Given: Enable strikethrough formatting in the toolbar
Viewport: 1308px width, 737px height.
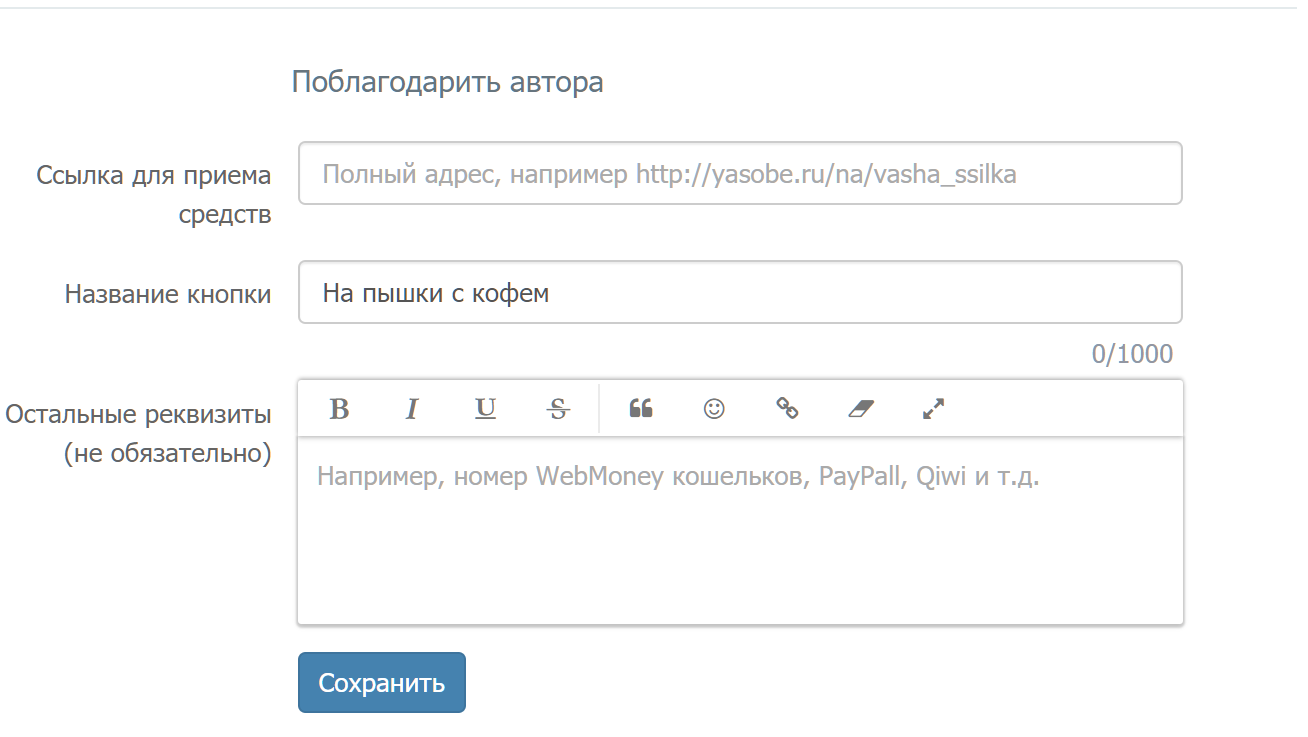Looking at the screenshot, I should 559,409.
